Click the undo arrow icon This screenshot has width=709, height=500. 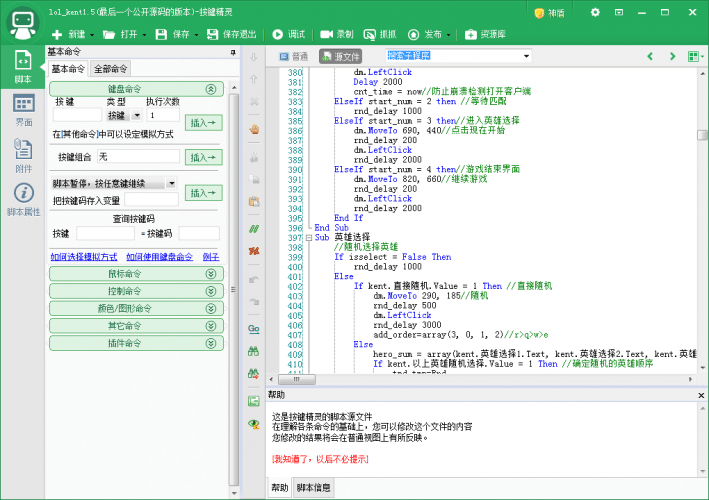pos(254,279)
